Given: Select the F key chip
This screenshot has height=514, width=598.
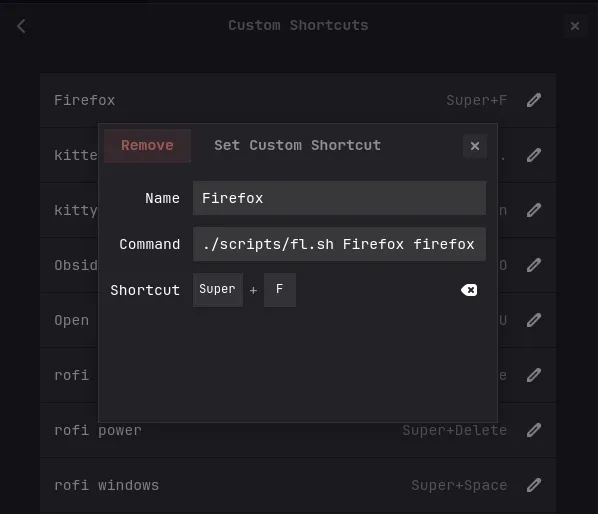Looking at the screenshot, I should click(280, 290).
